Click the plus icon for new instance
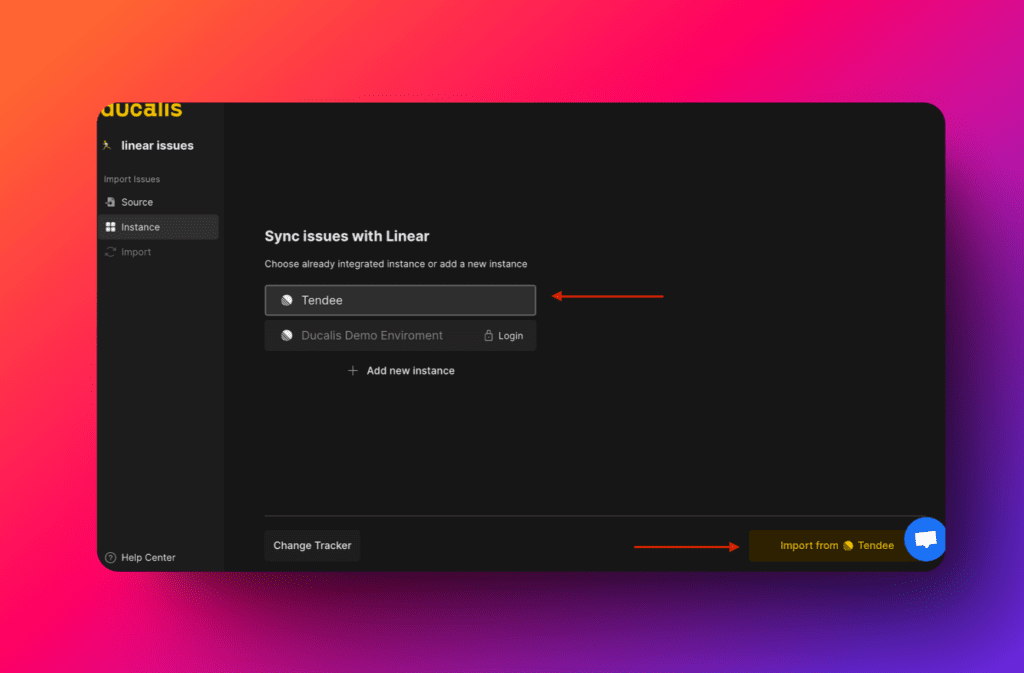Screen dimensions: 1024x673 (352, 371)
